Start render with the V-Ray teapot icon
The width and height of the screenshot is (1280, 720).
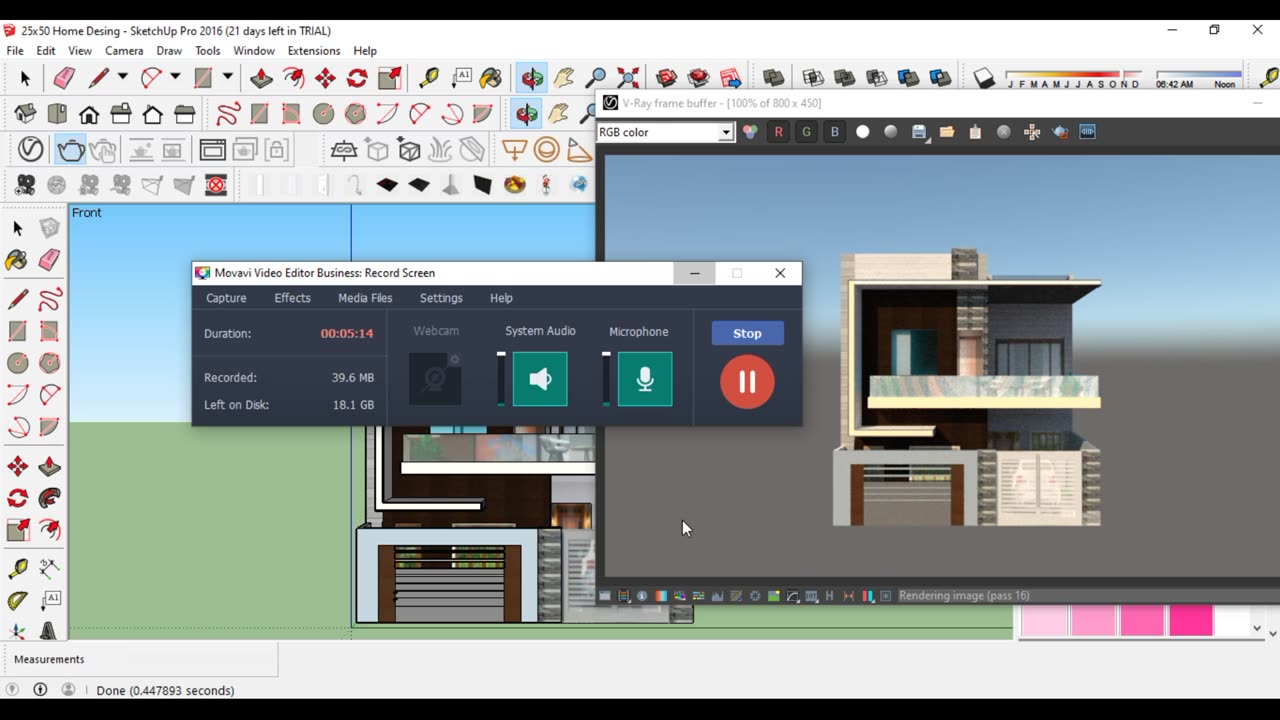[x=70, y=150]
